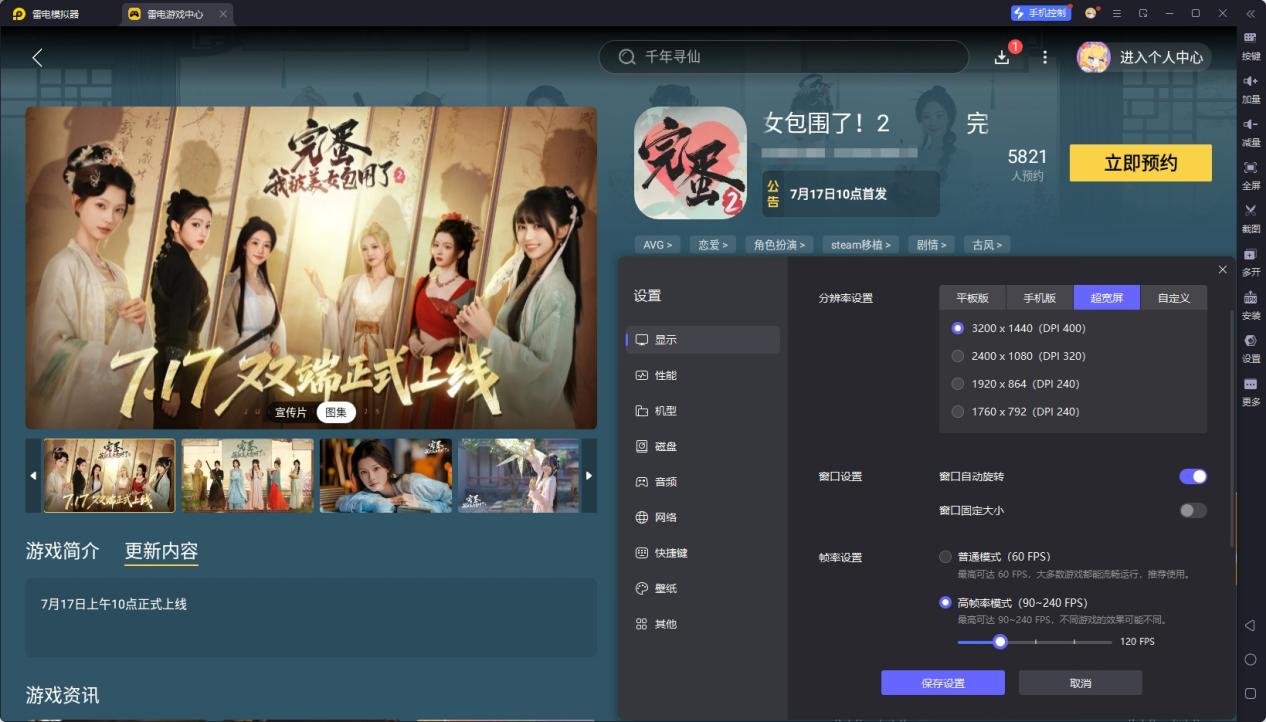The height and width of the screenshot is (722, 1266).
Task: Click the back arrow on game page
Action: (x=37, y=57)
